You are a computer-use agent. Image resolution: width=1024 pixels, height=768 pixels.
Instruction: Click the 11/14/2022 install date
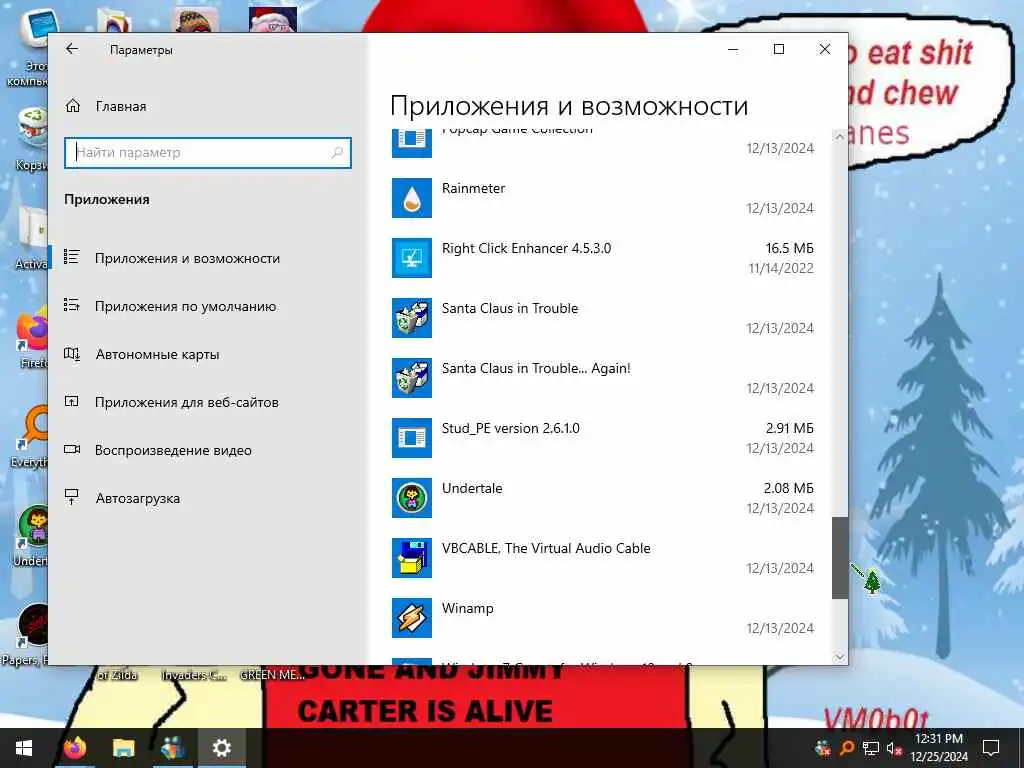click(x=781, y=268)
